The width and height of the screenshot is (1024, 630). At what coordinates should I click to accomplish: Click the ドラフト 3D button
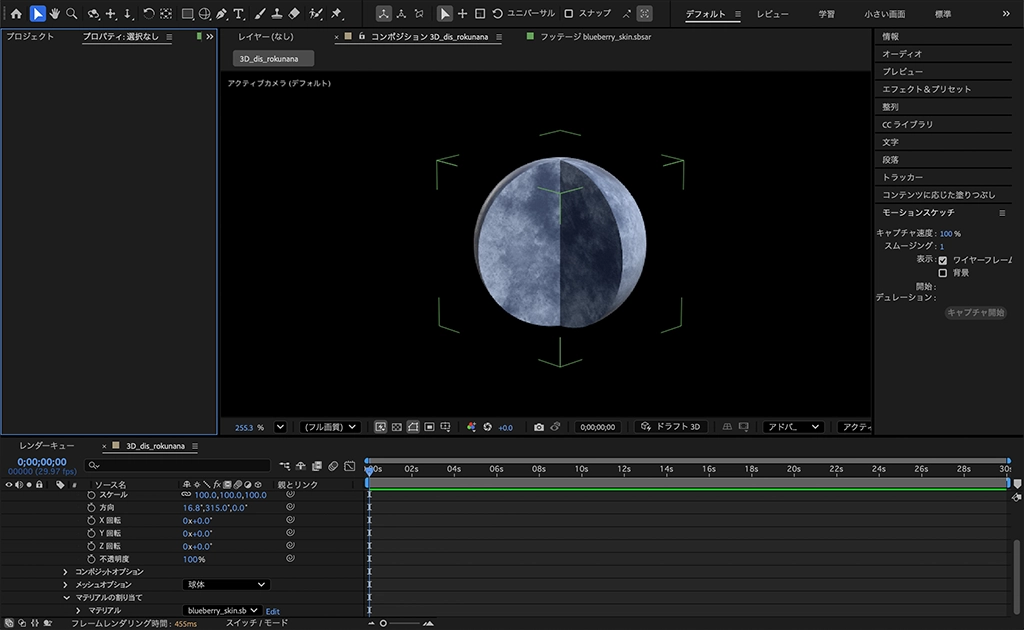pos(672,427)
